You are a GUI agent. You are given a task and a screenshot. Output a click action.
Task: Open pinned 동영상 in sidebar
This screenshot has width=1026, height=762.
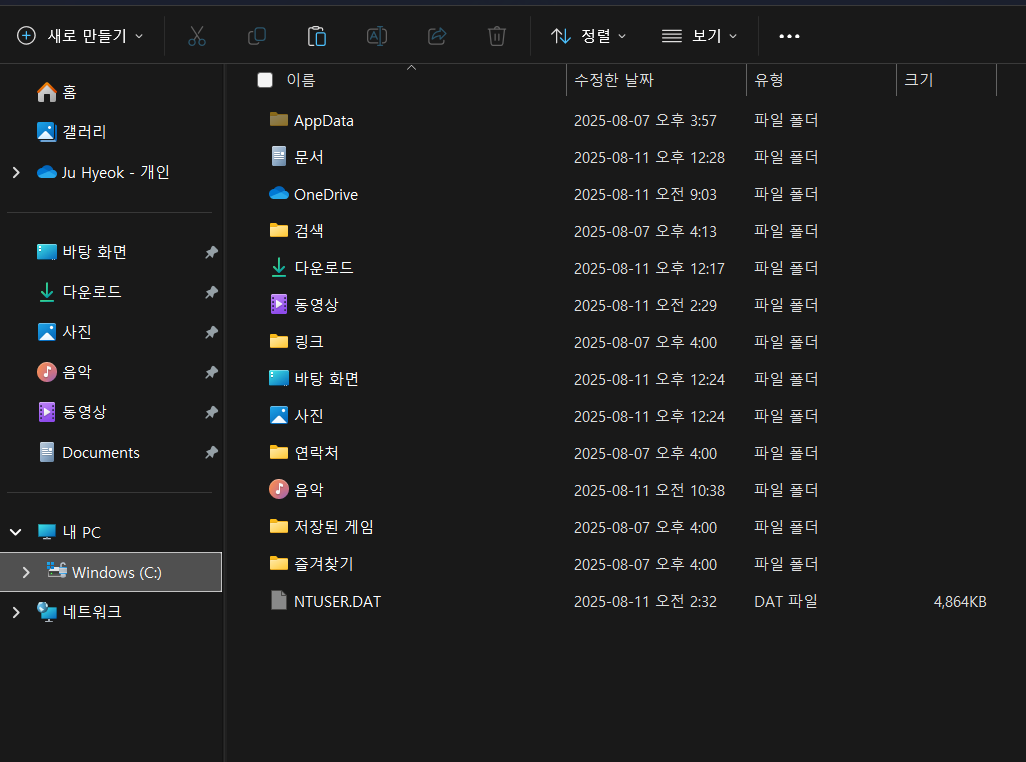click(72, 412)
